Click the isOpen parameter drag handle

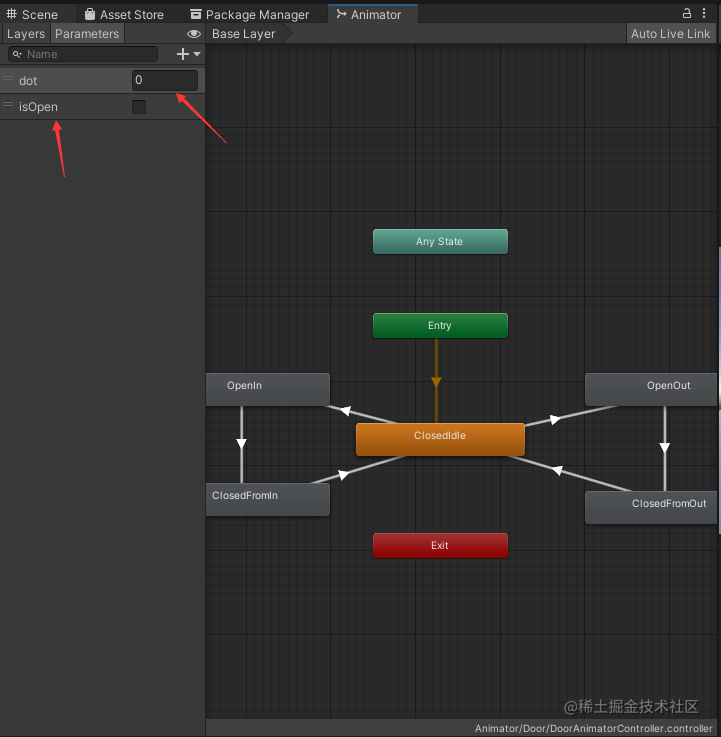[8, 104]
